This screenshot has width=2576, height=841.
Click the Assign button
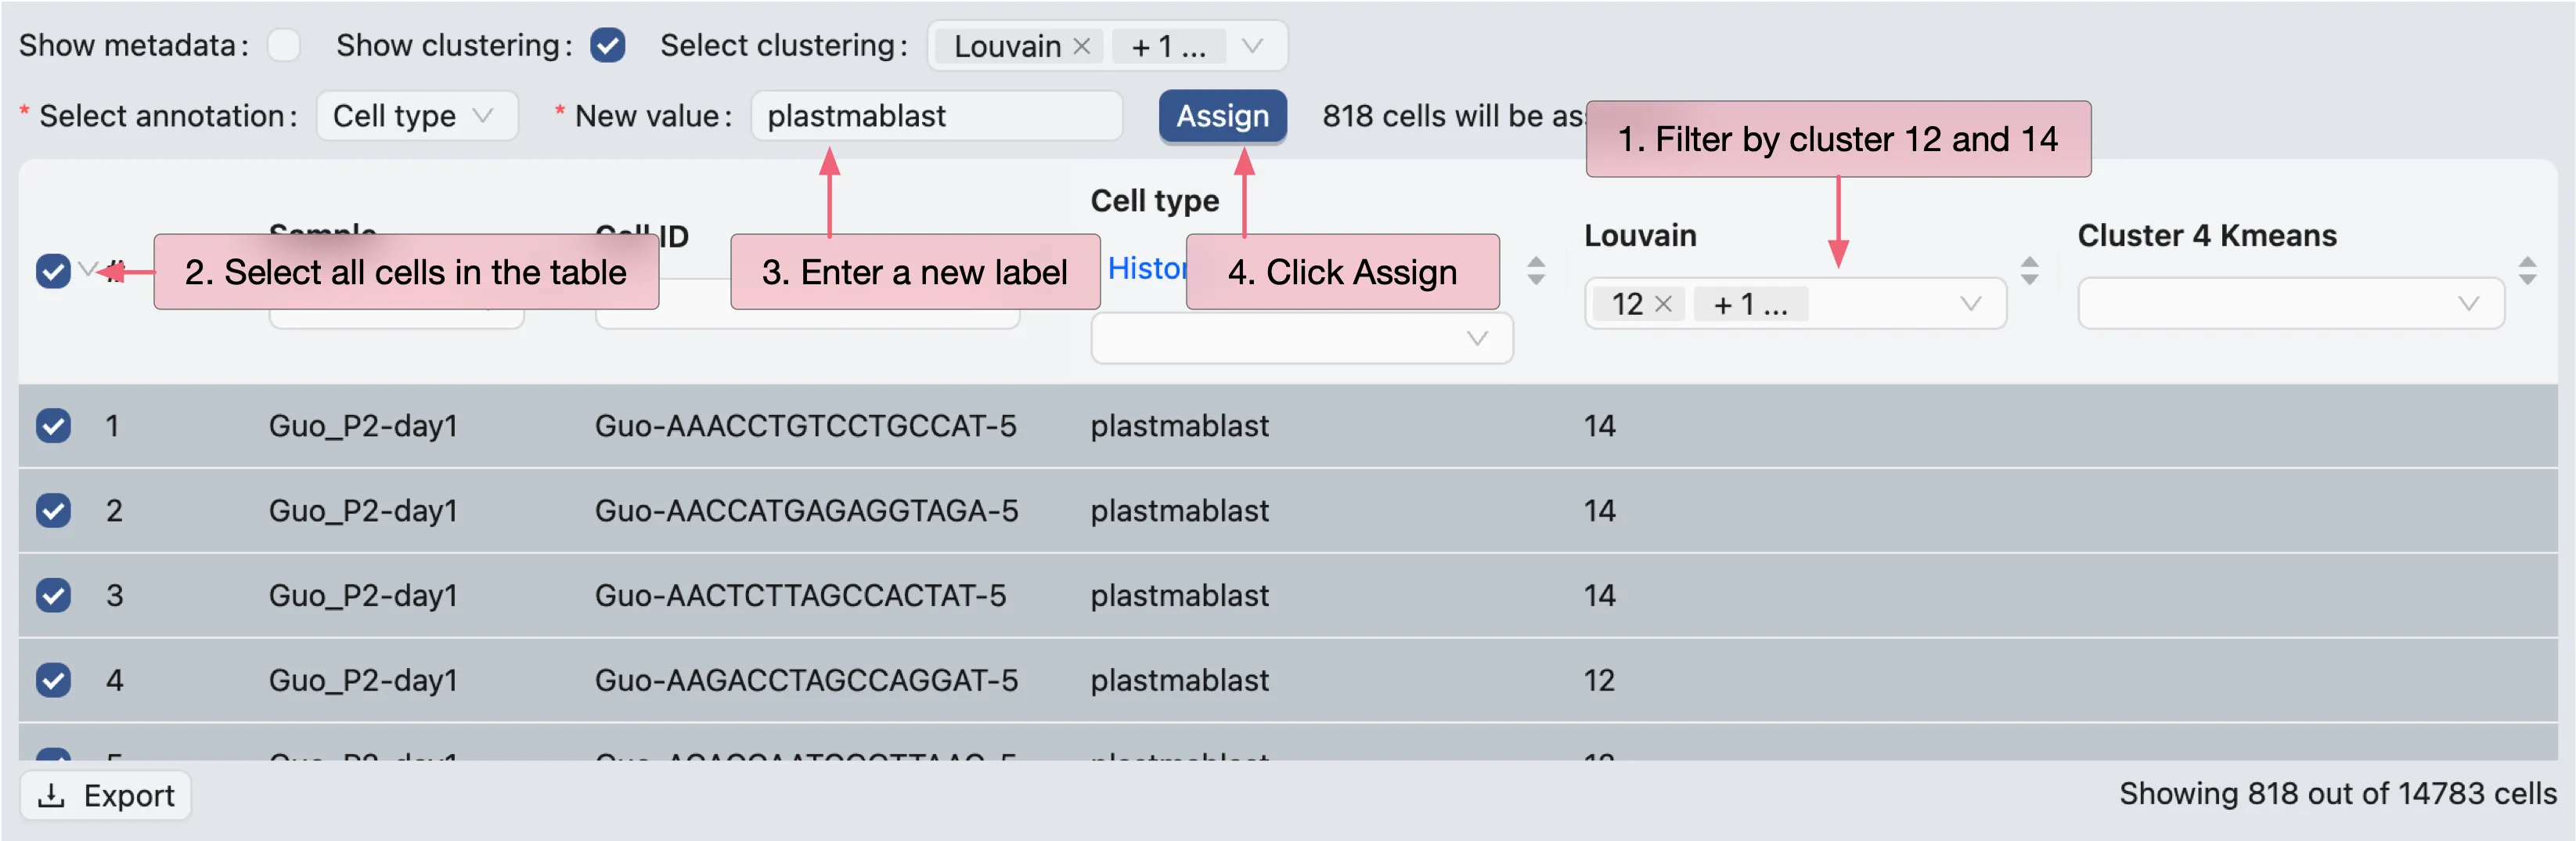tap(1222, 116)
